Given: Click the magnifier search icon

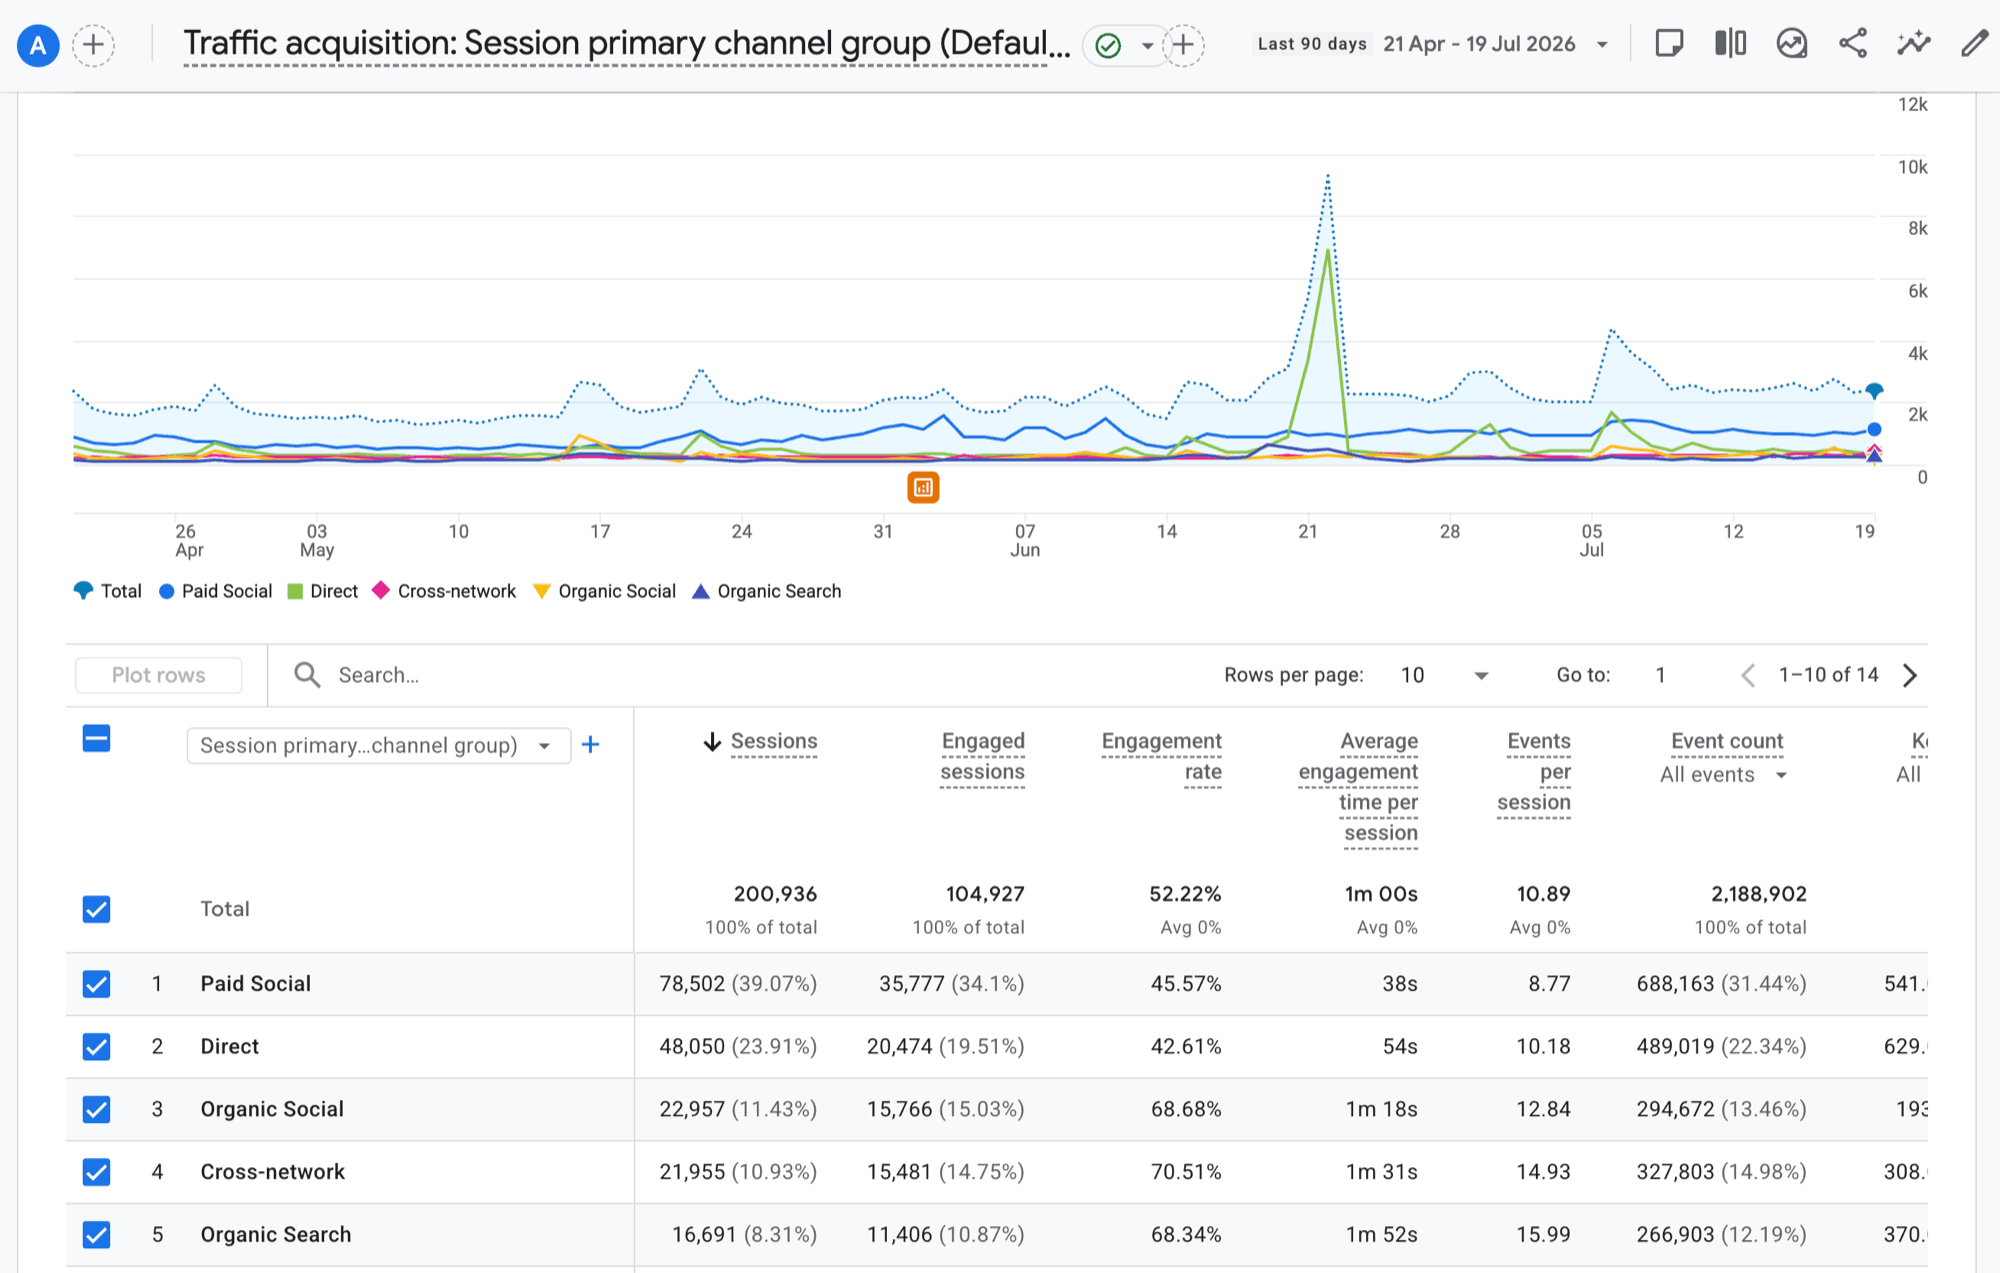Looking at the screenshot, I should pyautogui.click(x=307, y=675).
